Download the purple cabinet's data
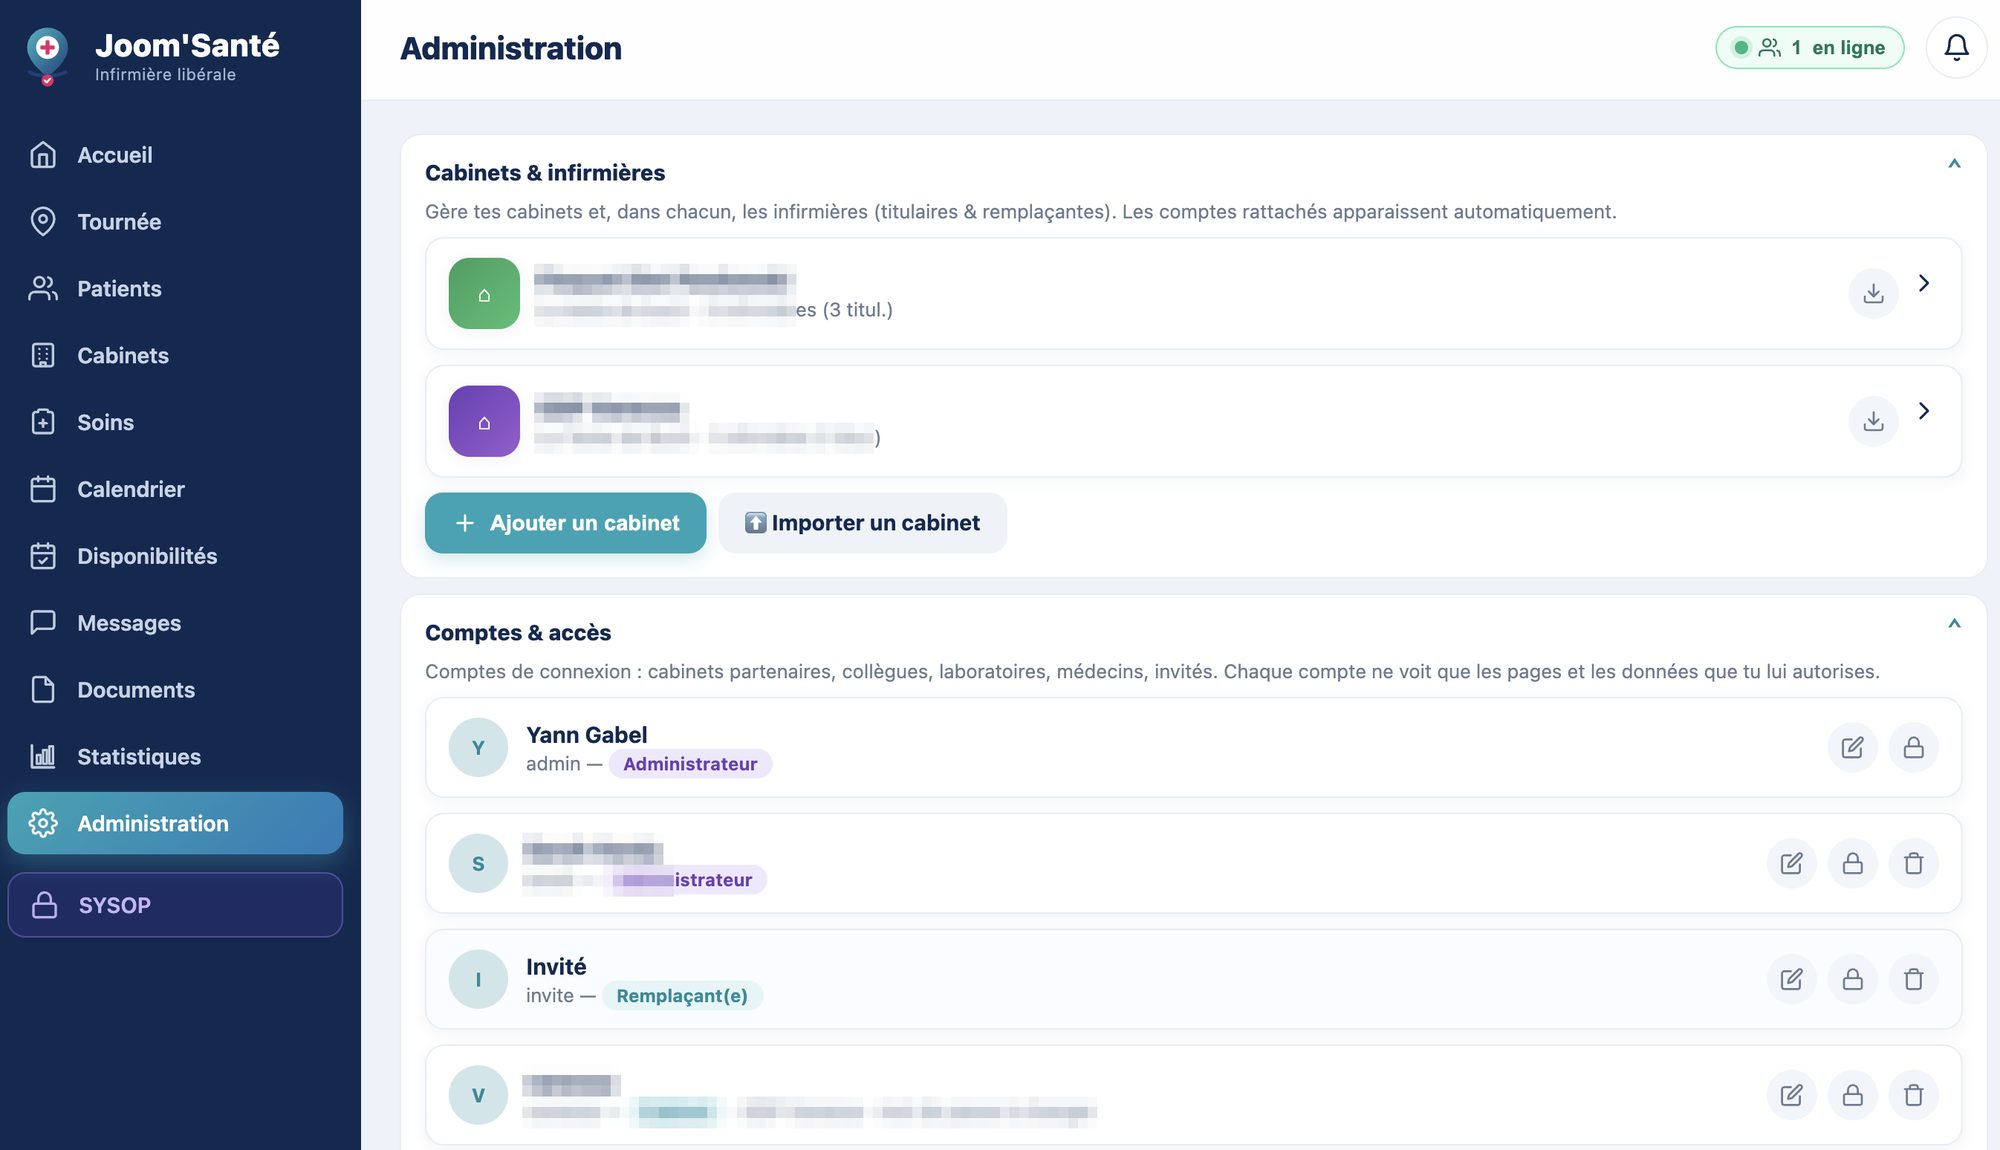Image resolution: width=2000 pixels, height=1150 pixels. 1873,421
